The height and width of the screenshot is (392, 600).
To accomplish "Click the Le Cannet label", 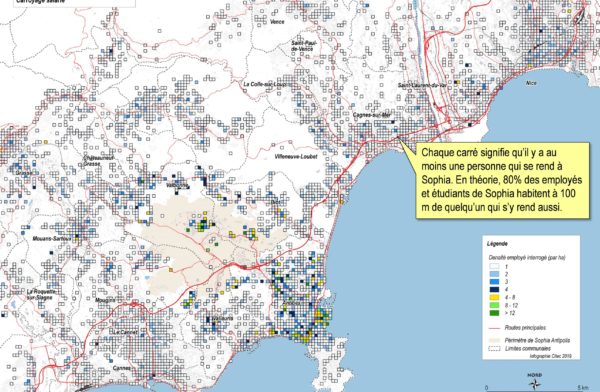I will click(125, 332).
